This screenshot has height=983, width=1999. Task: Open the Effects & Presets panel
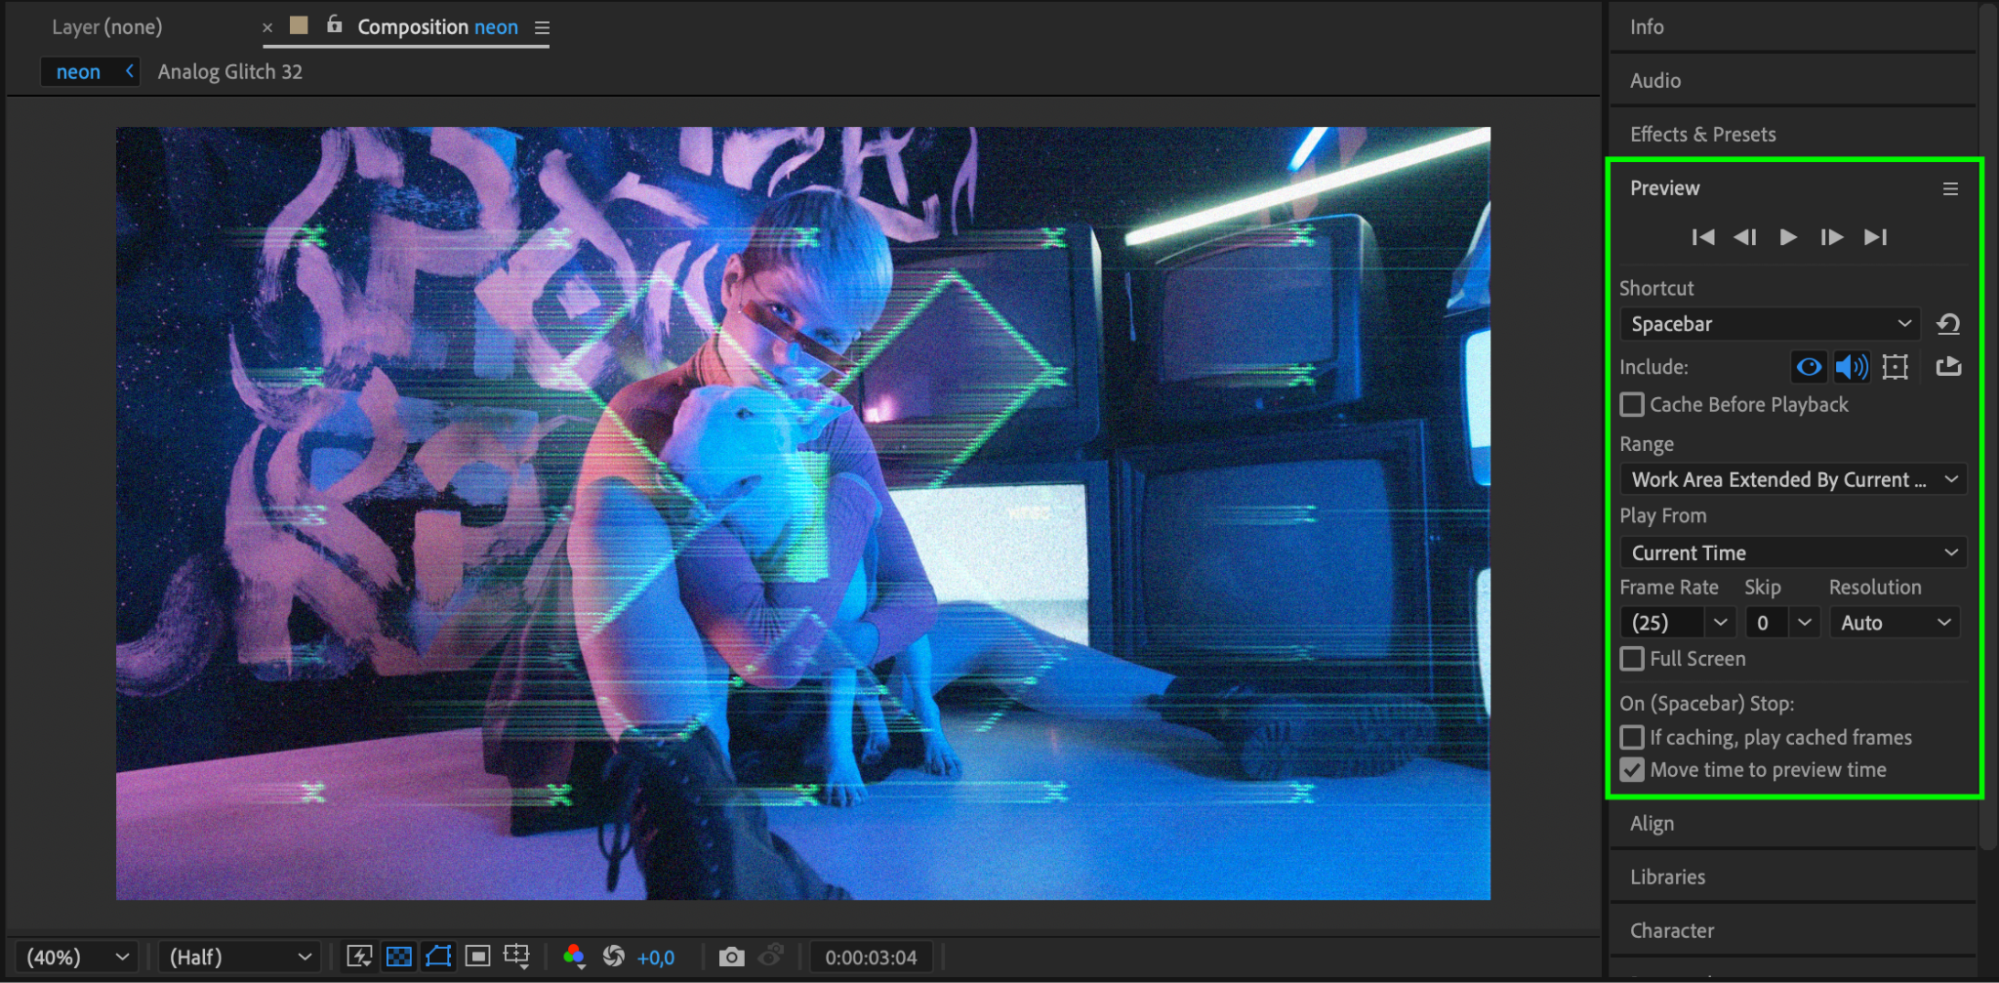tap(1702, 134)
